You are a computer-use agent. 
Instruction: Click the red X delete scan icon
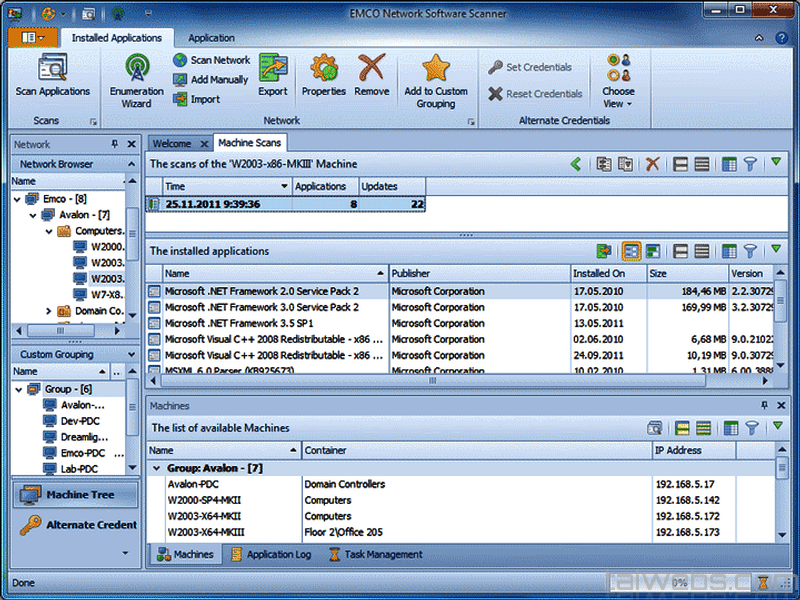652,164
